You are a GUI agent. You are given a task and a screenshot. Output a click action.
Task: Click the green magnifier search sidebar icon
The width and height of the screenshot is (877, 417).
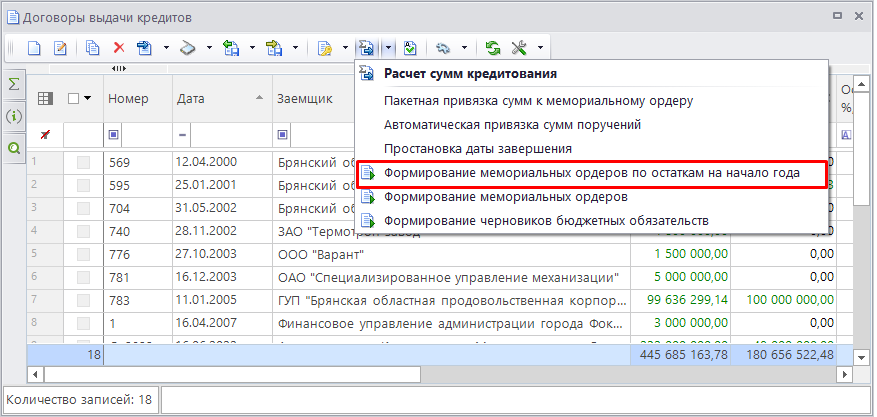coord(14,147)
